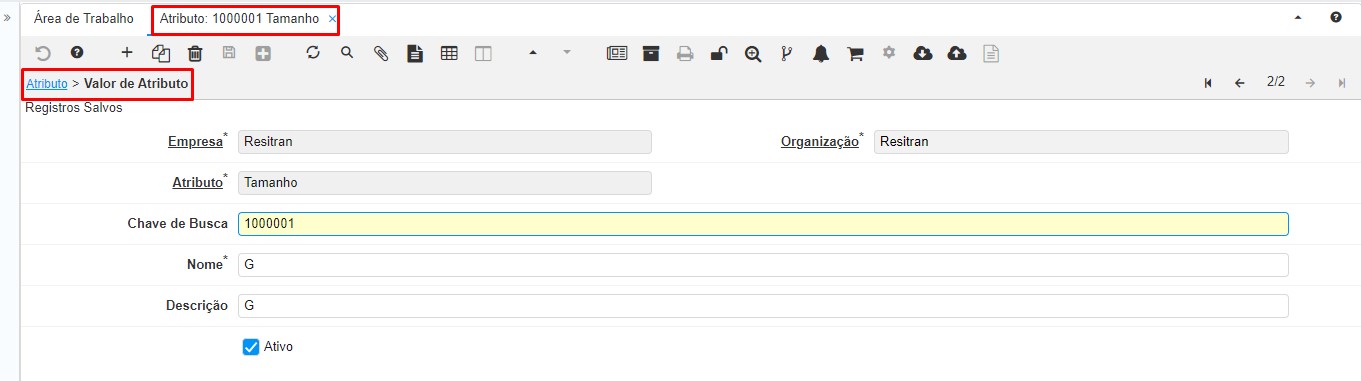
Task: Click the Save and New icon
Action: pyautogui.click(x=263, y=53)
